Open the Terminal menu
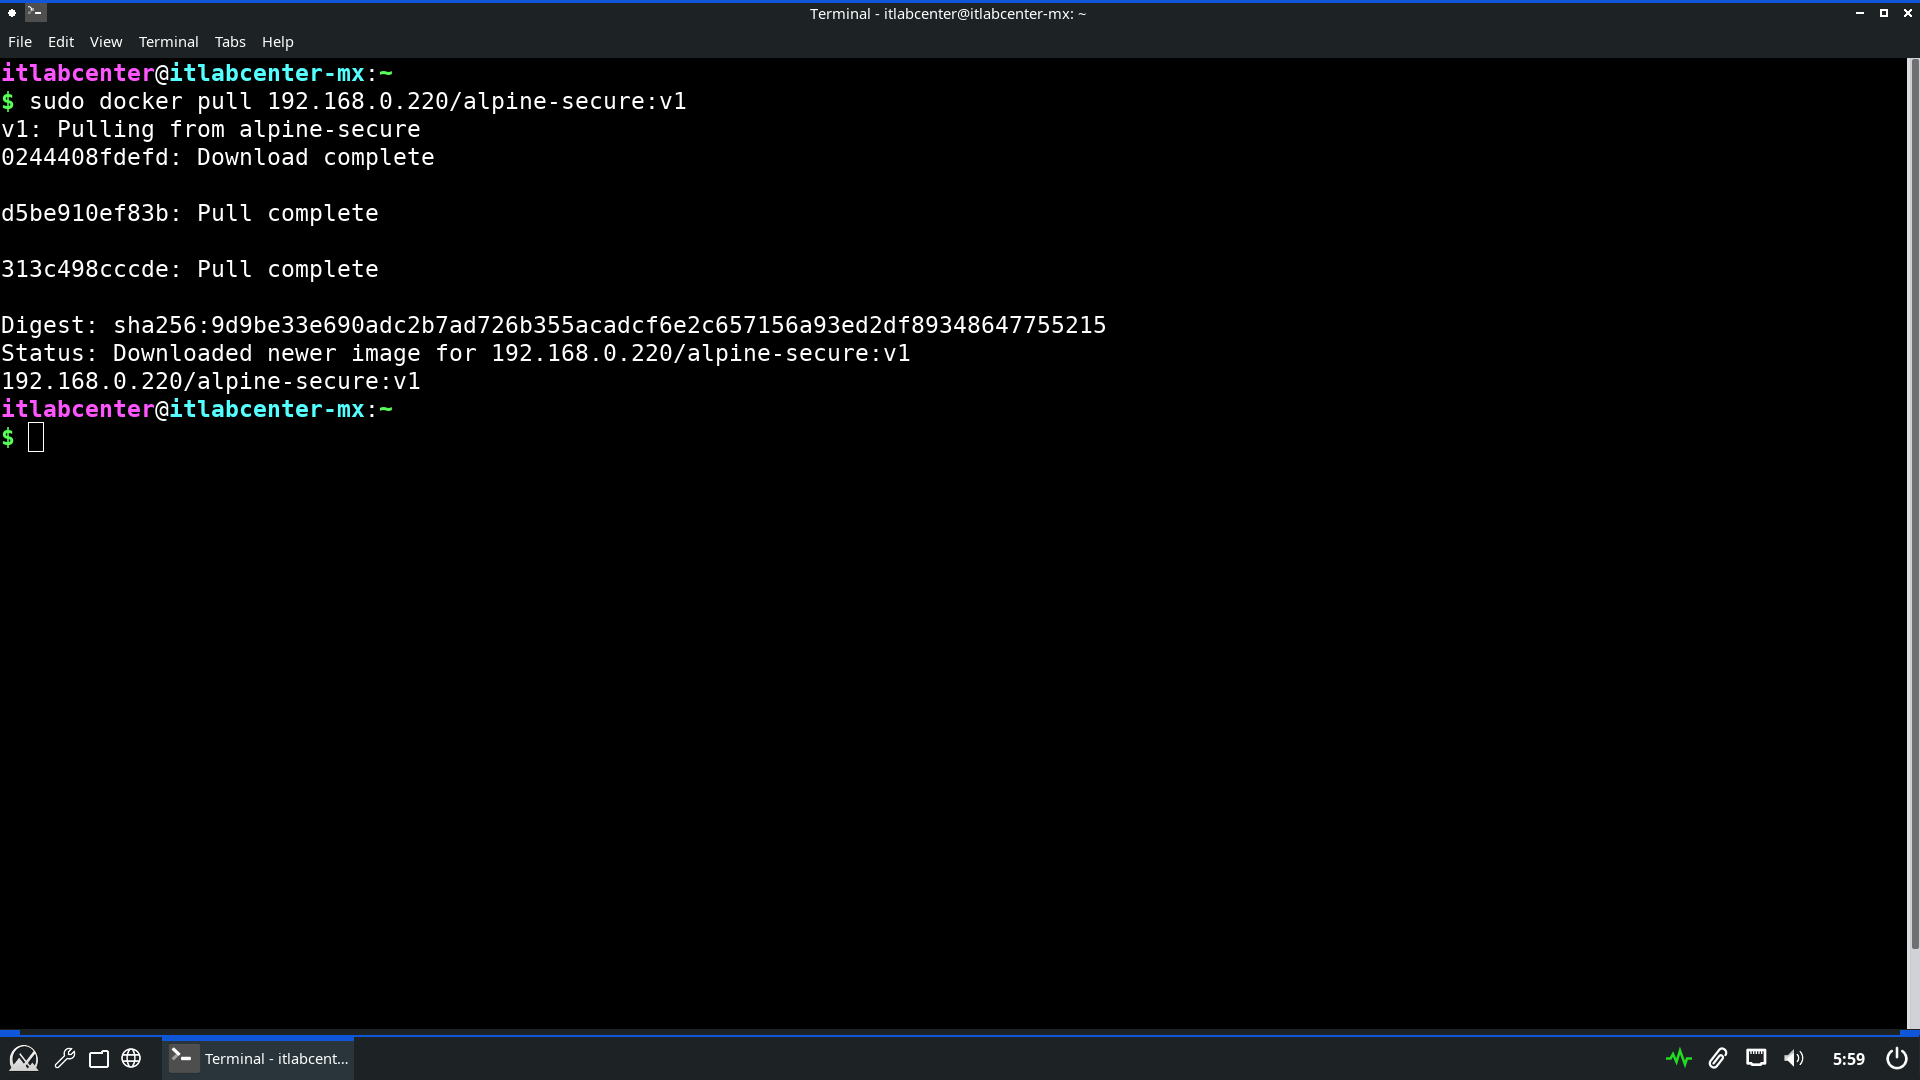Screen dimensions: 1920x1080 click(x=168, y=42)
